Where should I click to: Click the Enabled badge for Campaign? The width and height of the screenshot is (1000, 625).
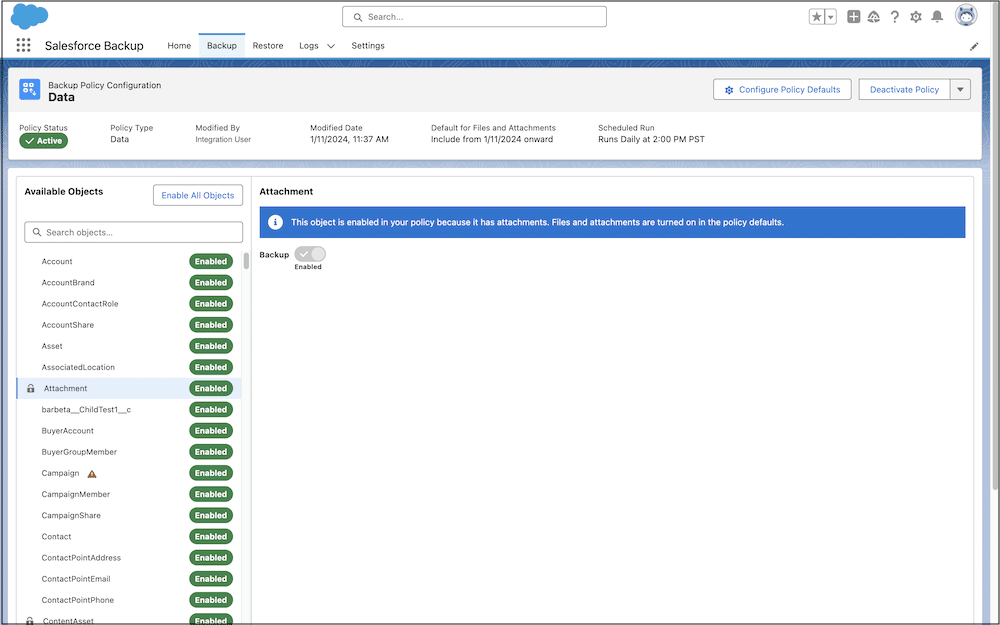(x=211, y=473)
